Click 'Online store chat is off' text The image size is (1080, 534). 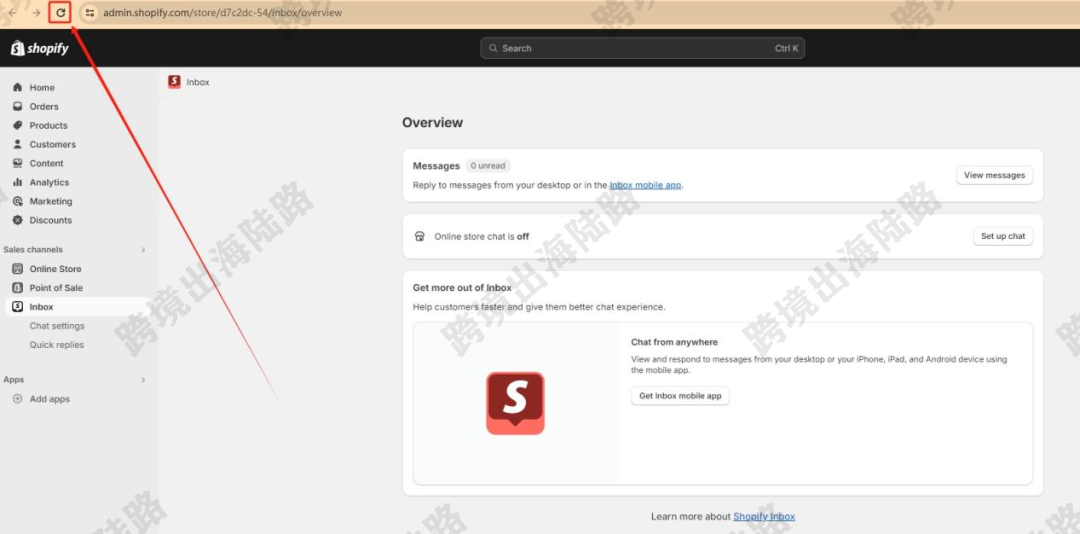pos(481,236)
